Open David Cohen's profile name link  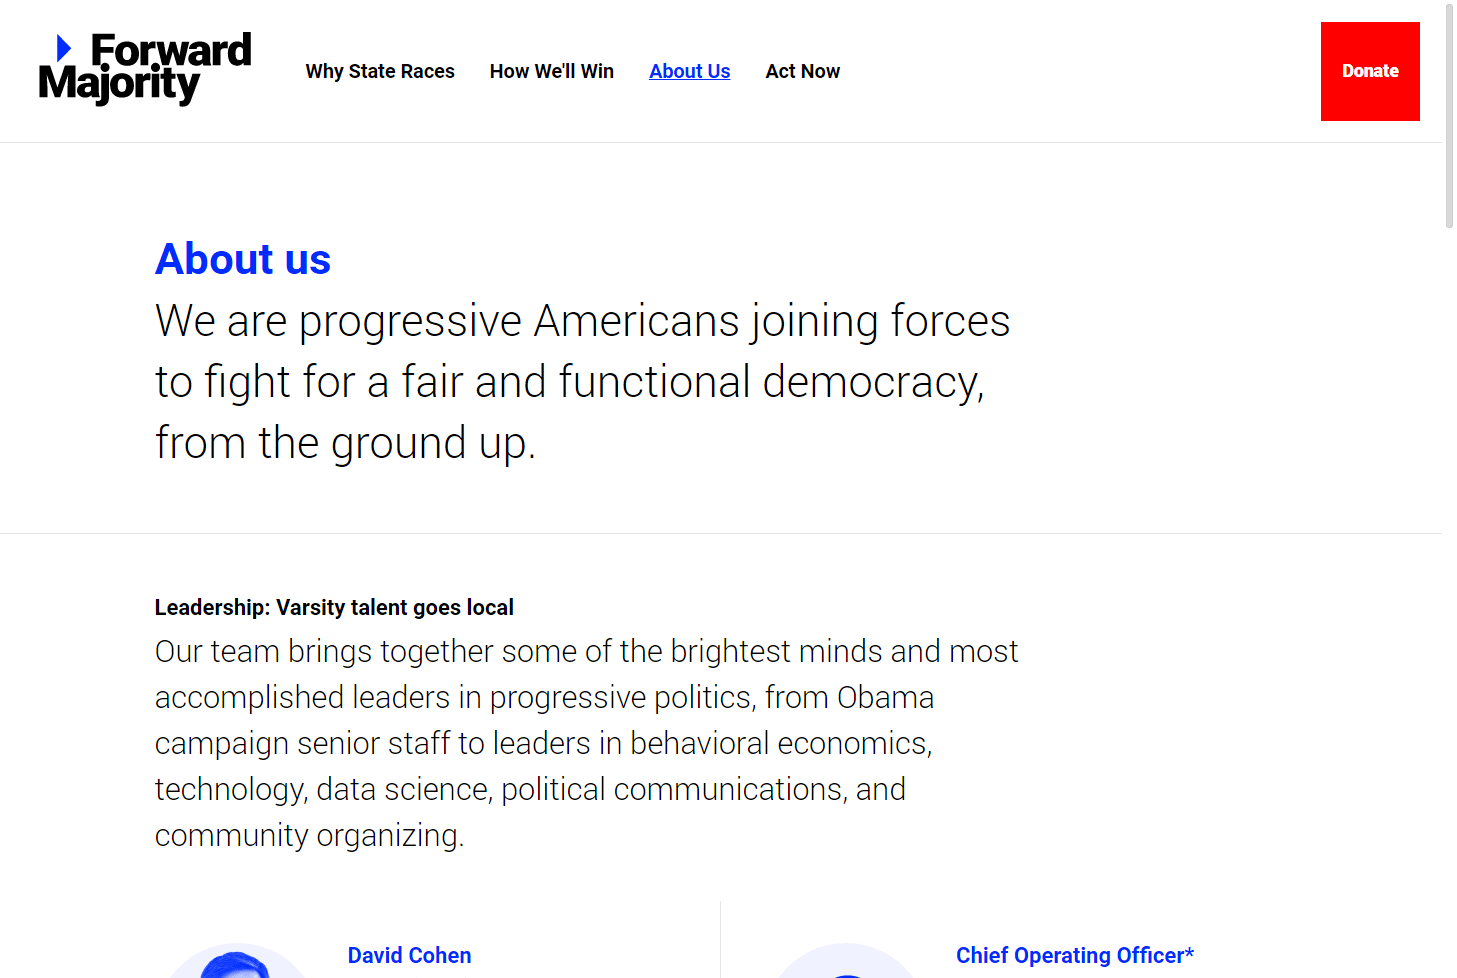pos(409,955)
